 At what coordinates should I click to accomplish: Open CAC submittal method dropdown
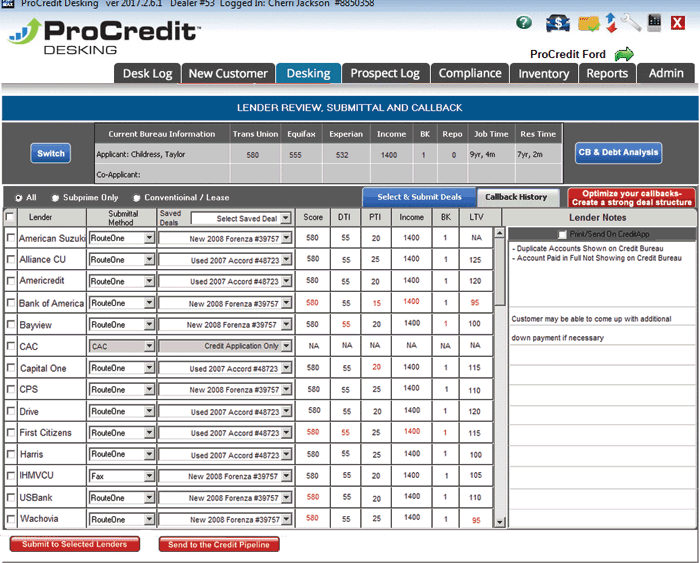coord(121,346)
